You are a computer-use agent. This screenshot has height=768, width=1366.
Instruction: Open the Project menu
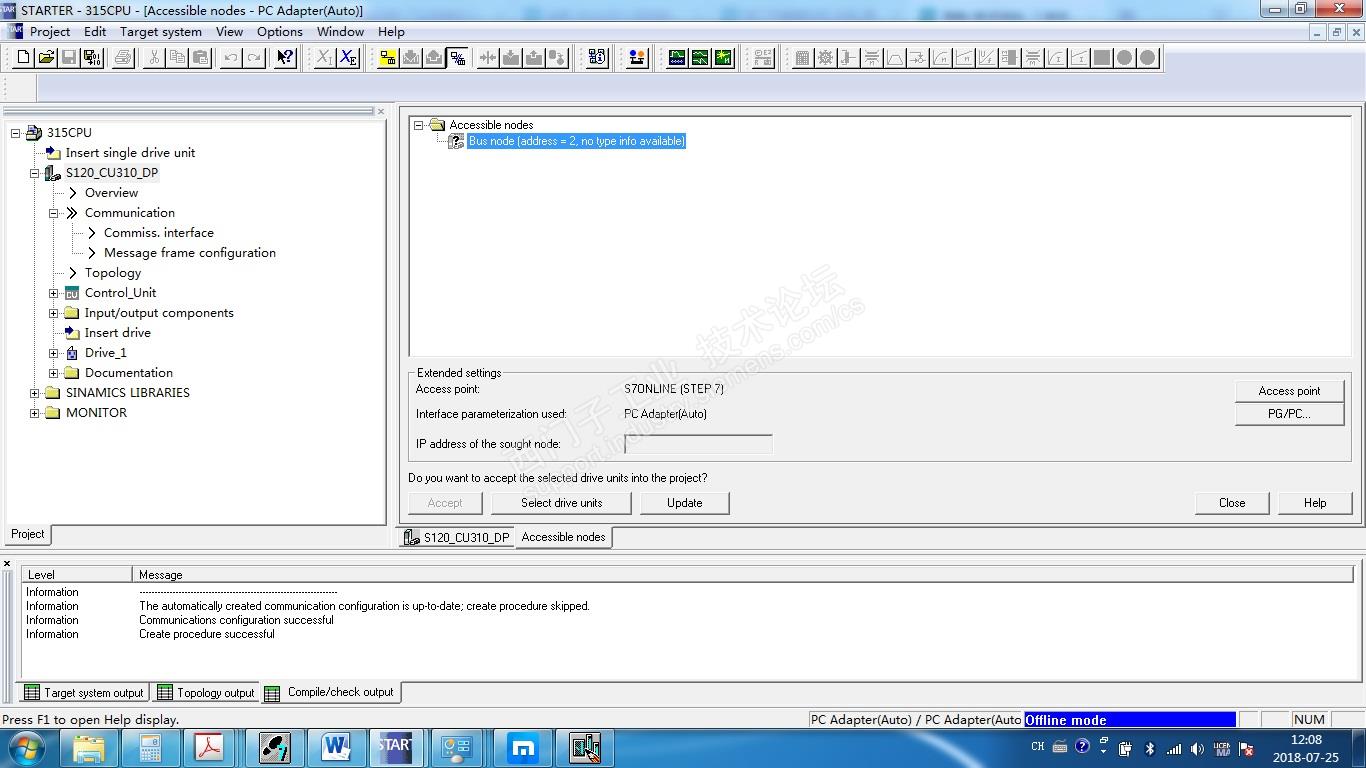point(50,32)
